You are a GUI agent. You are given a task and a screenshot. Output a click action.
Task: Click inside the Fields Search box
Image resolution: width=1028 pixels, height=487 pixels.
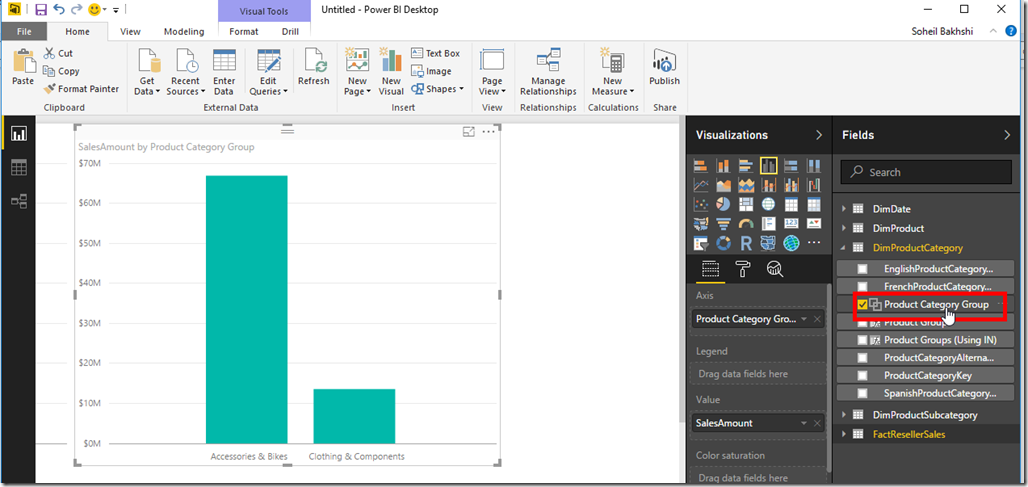tap(926, 172)
